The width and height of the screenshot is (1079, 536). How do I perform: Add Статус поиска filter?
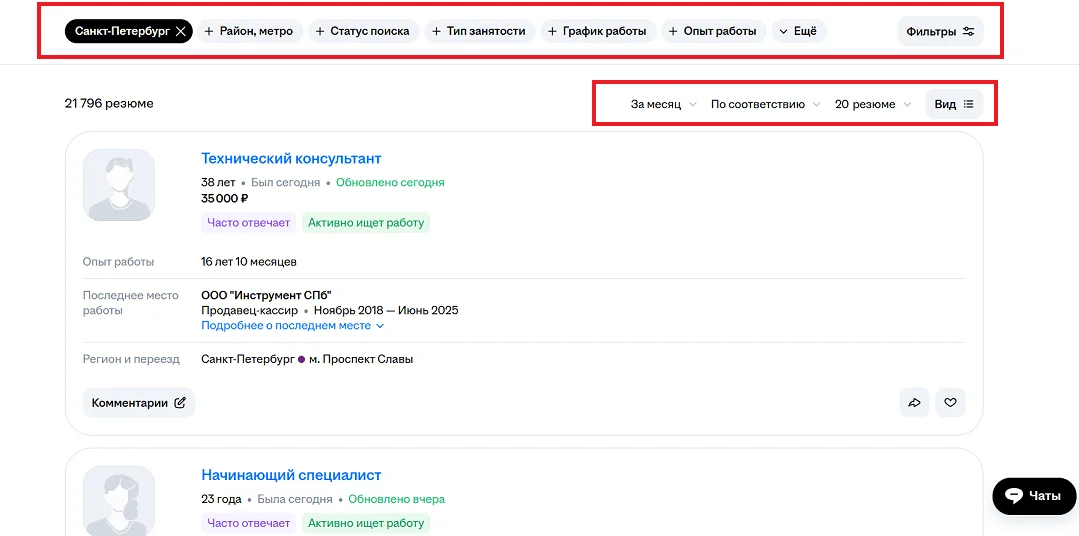point(360,31)
